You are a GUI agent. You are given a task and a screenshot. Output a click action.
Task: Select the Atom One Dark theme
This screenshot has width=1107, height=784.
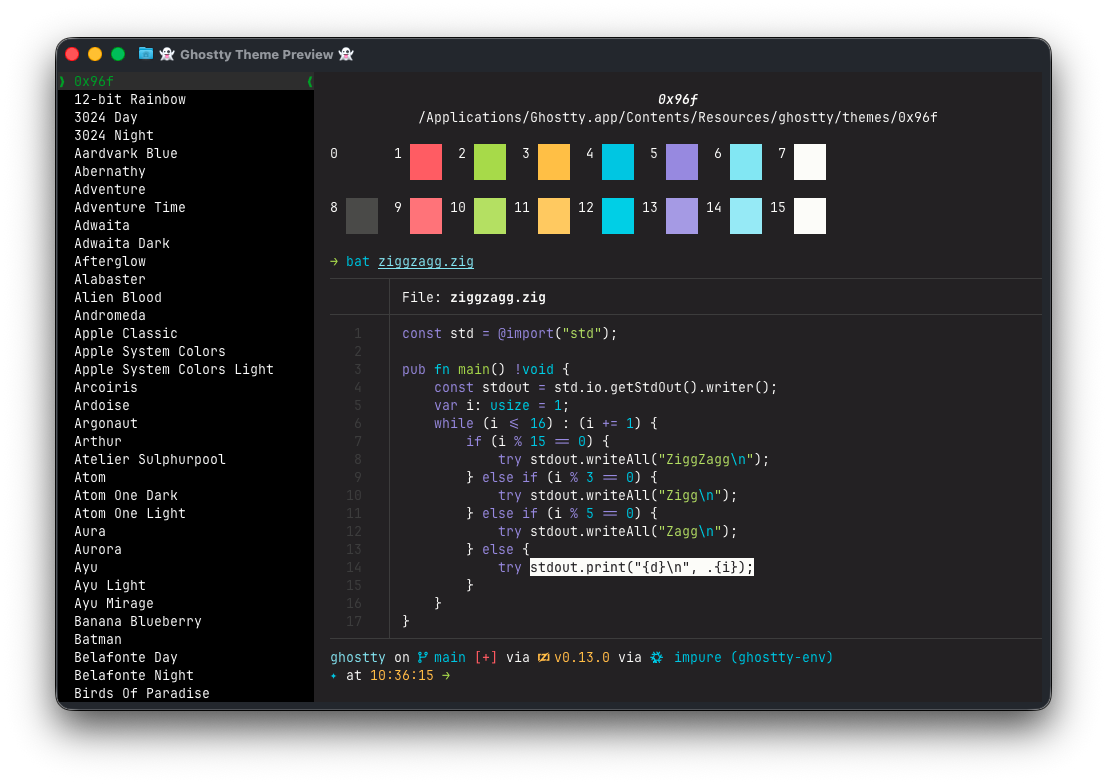[x=126, y=496]
